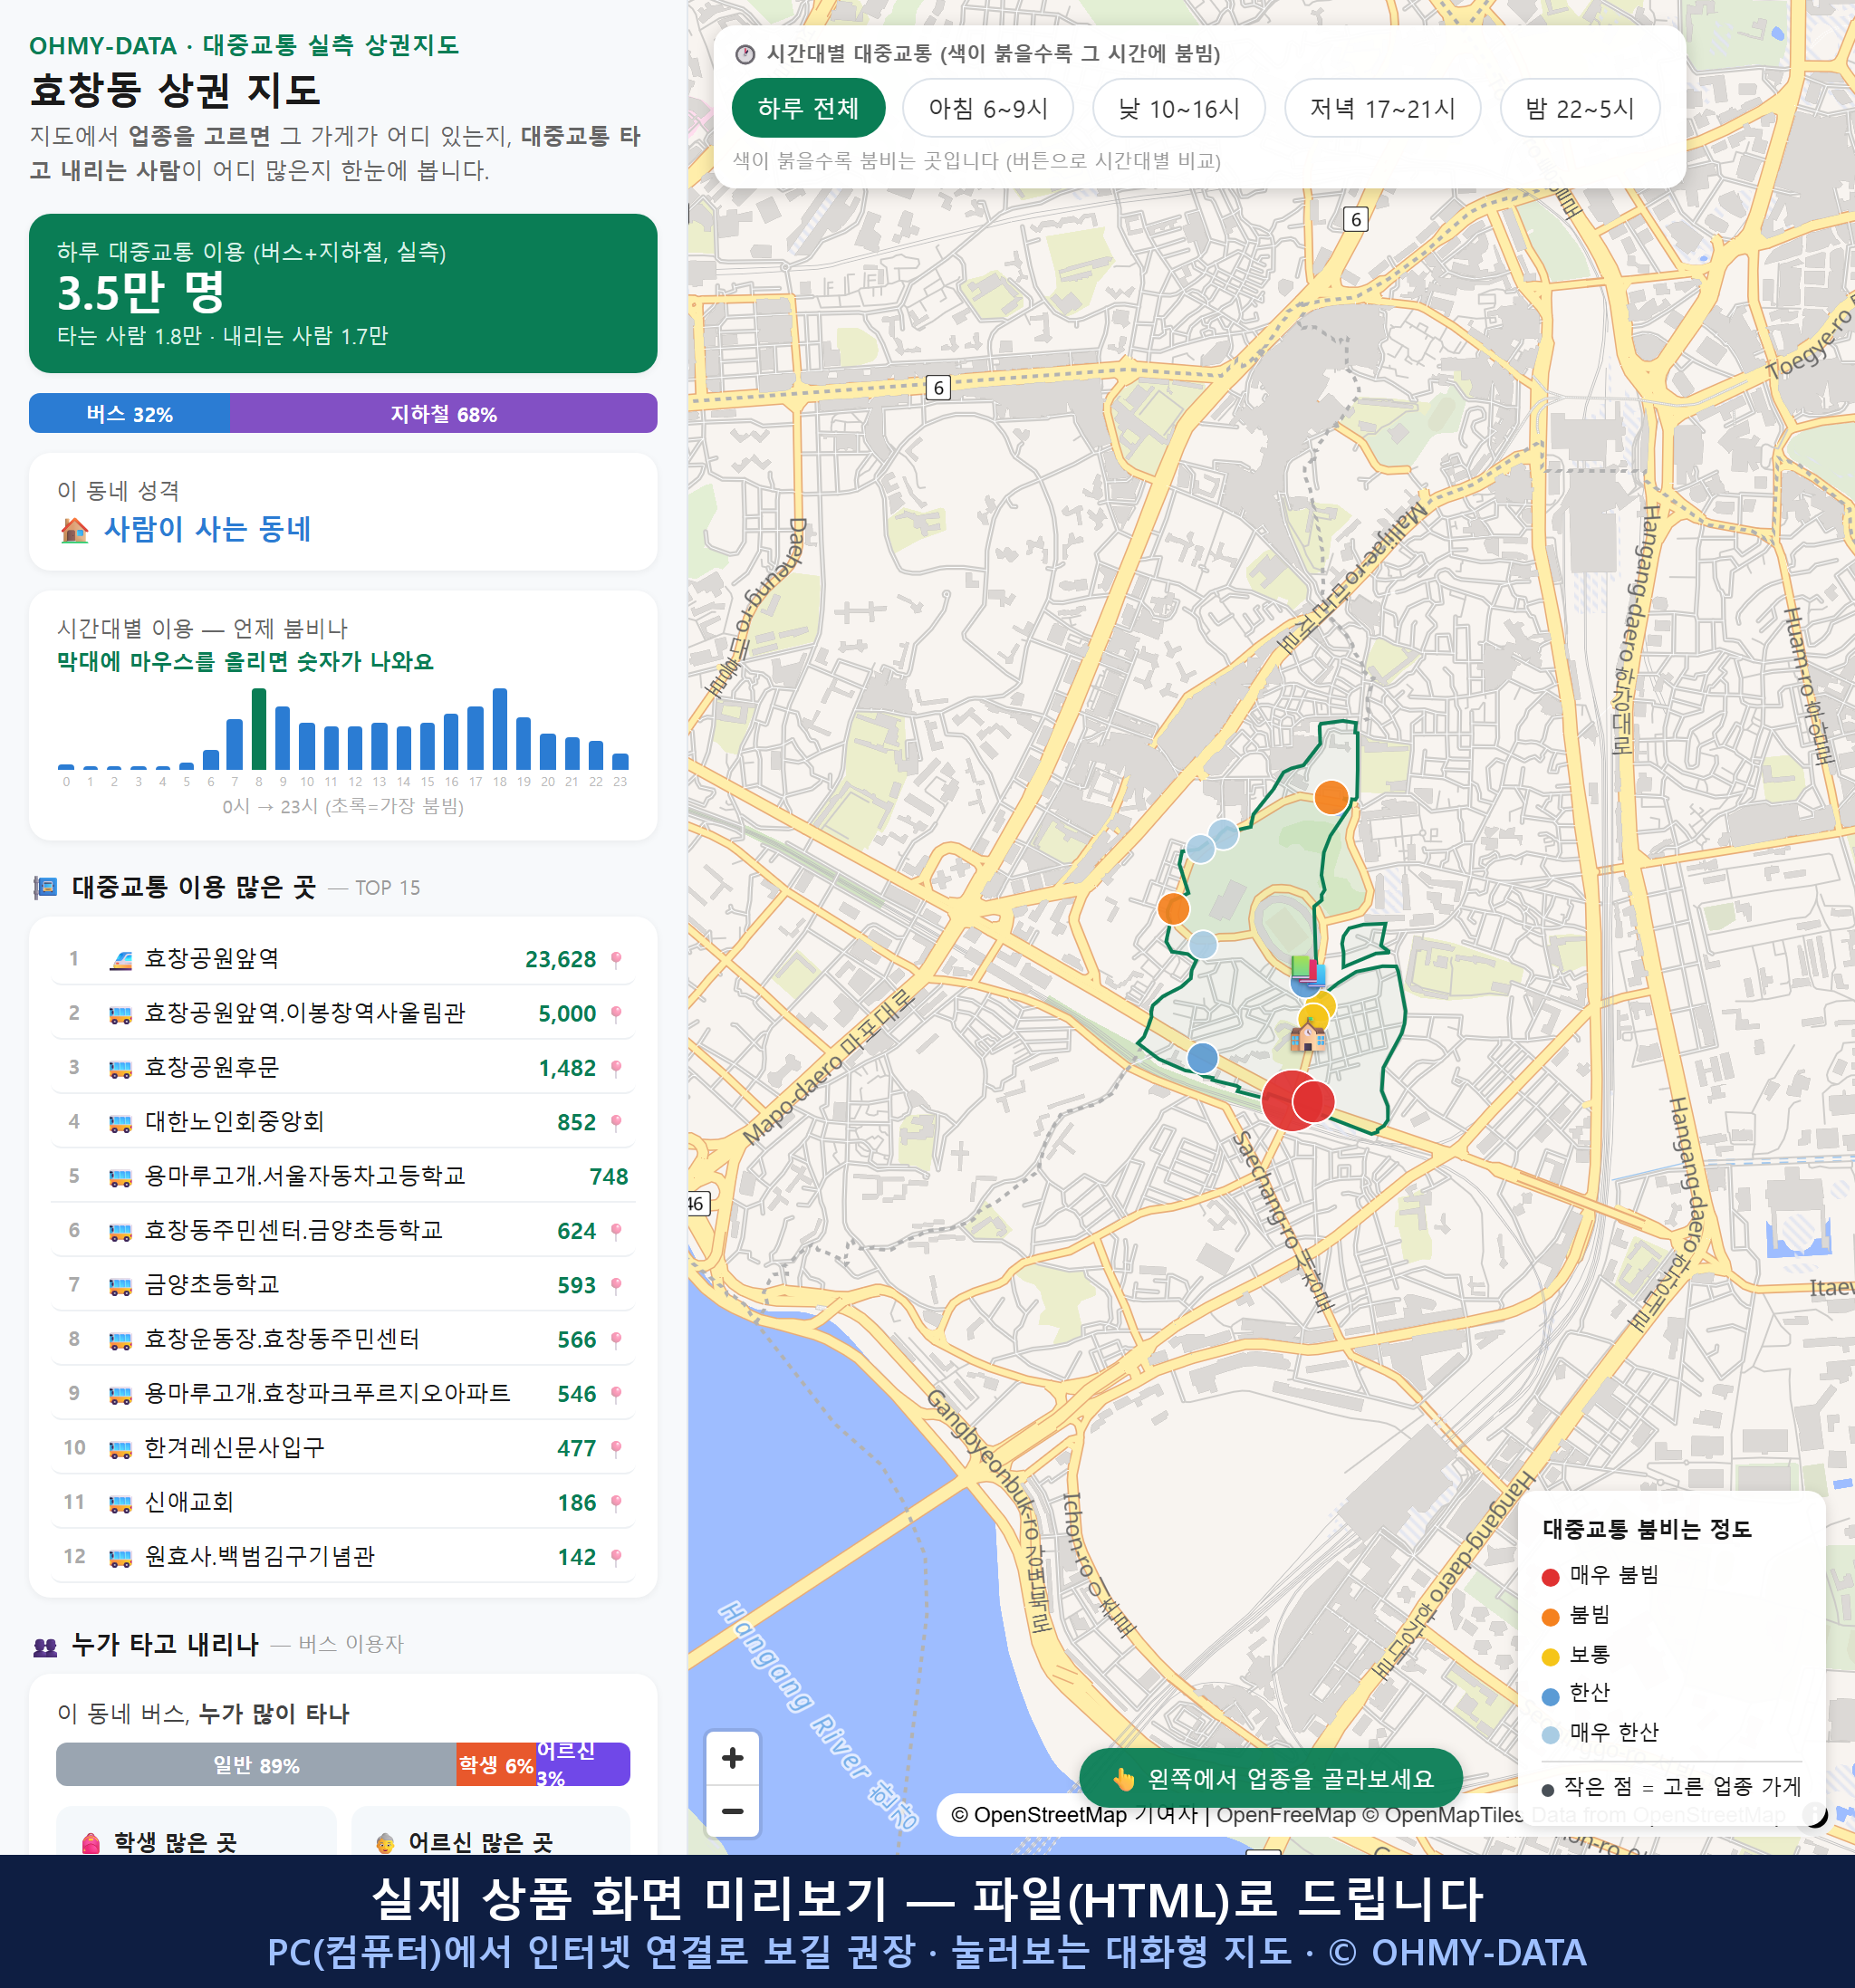Click map pin icon for 효창공원후문 row
This screenshot has height=1988, width=1855.
pos(616,1068)
